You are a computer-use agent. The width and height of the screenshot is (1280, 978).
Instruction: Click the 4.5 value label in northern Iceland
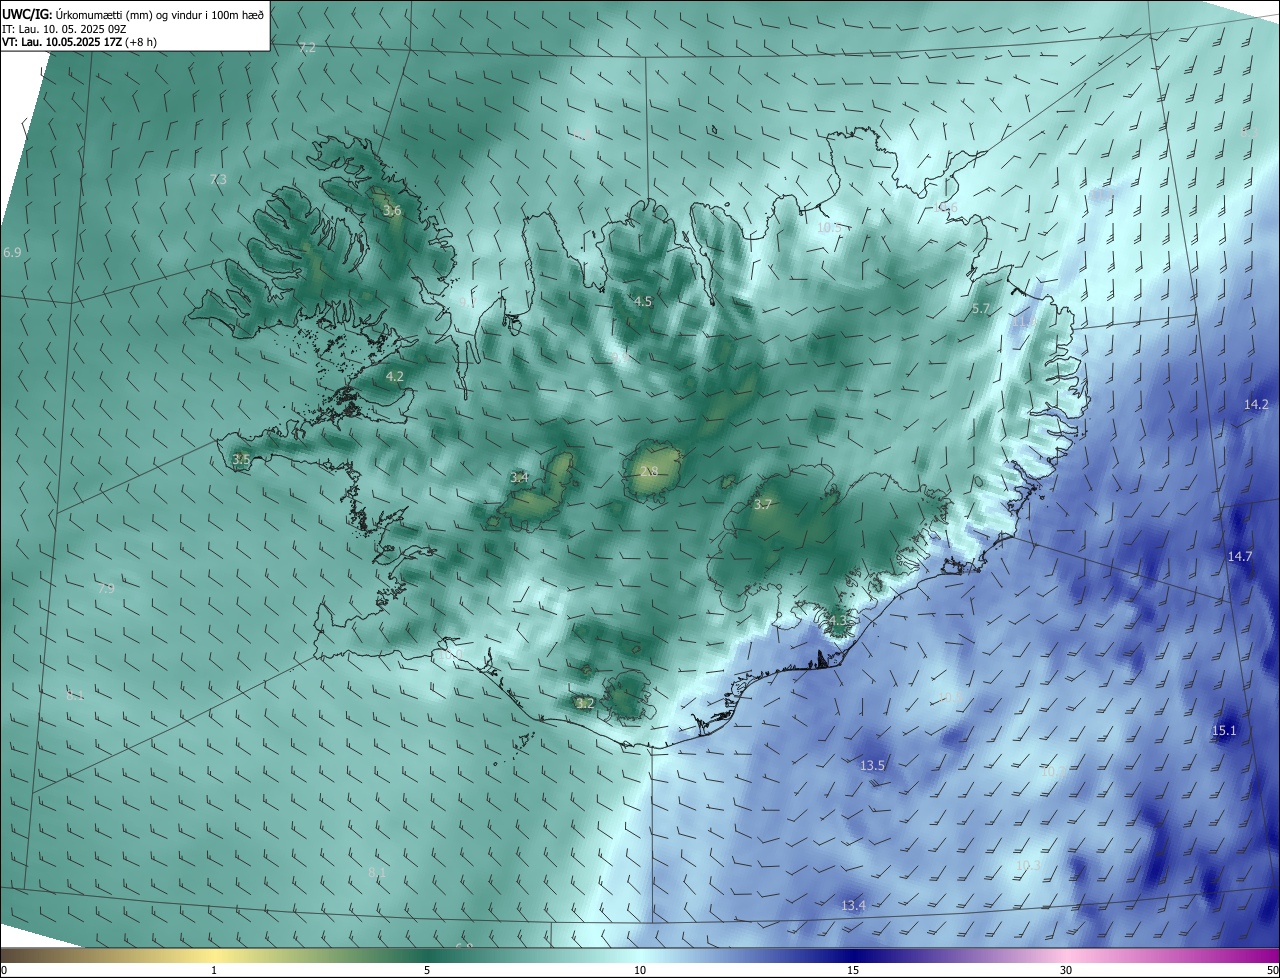click(643, 301)
